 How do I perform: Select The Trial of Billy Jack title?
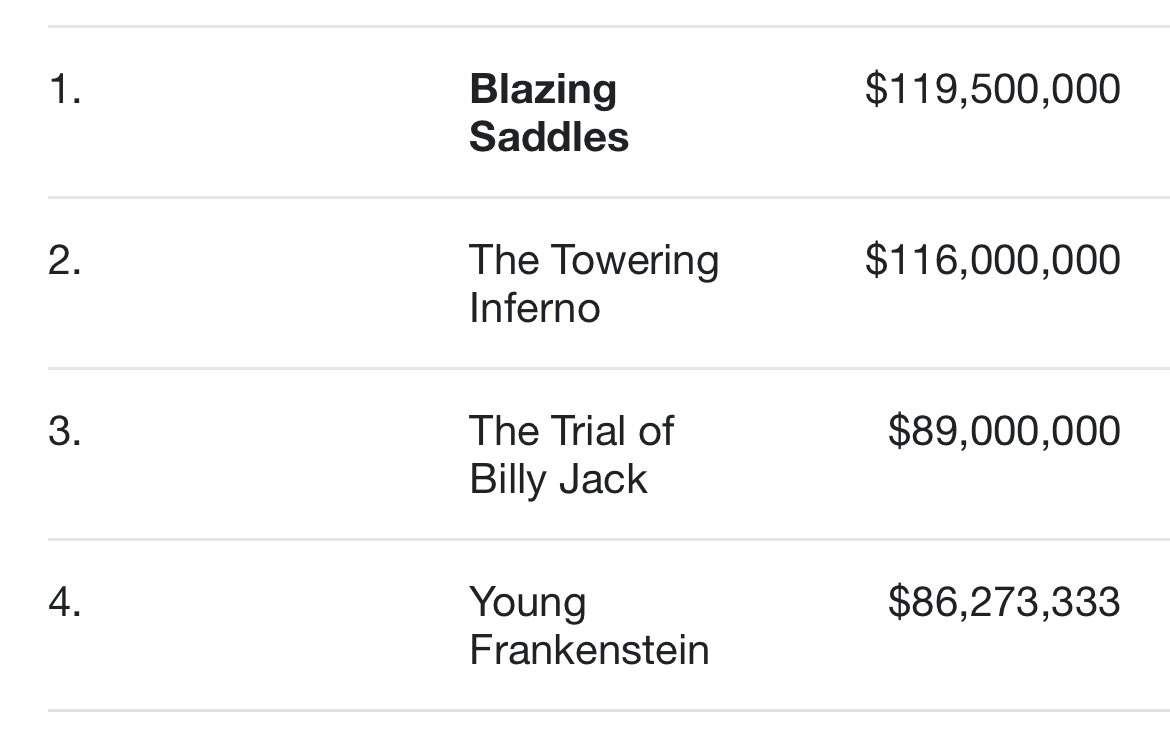[571, 455]
